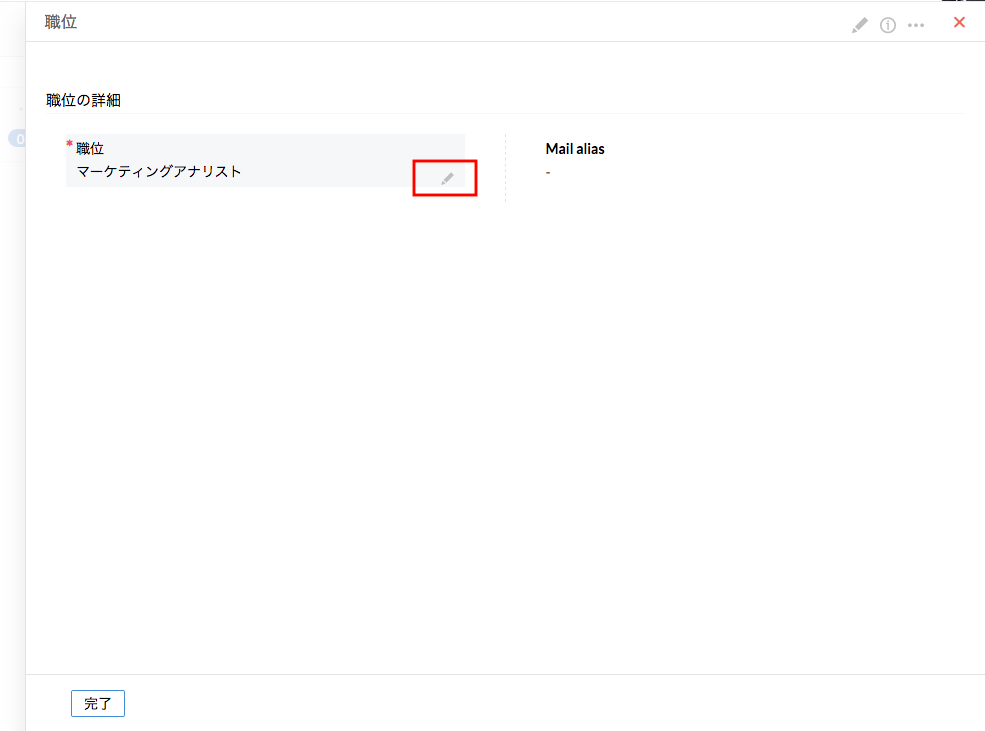Click the 職位の詳細 section heading
This screenshot has width=985, height=731.
click(x=84, y=100)
